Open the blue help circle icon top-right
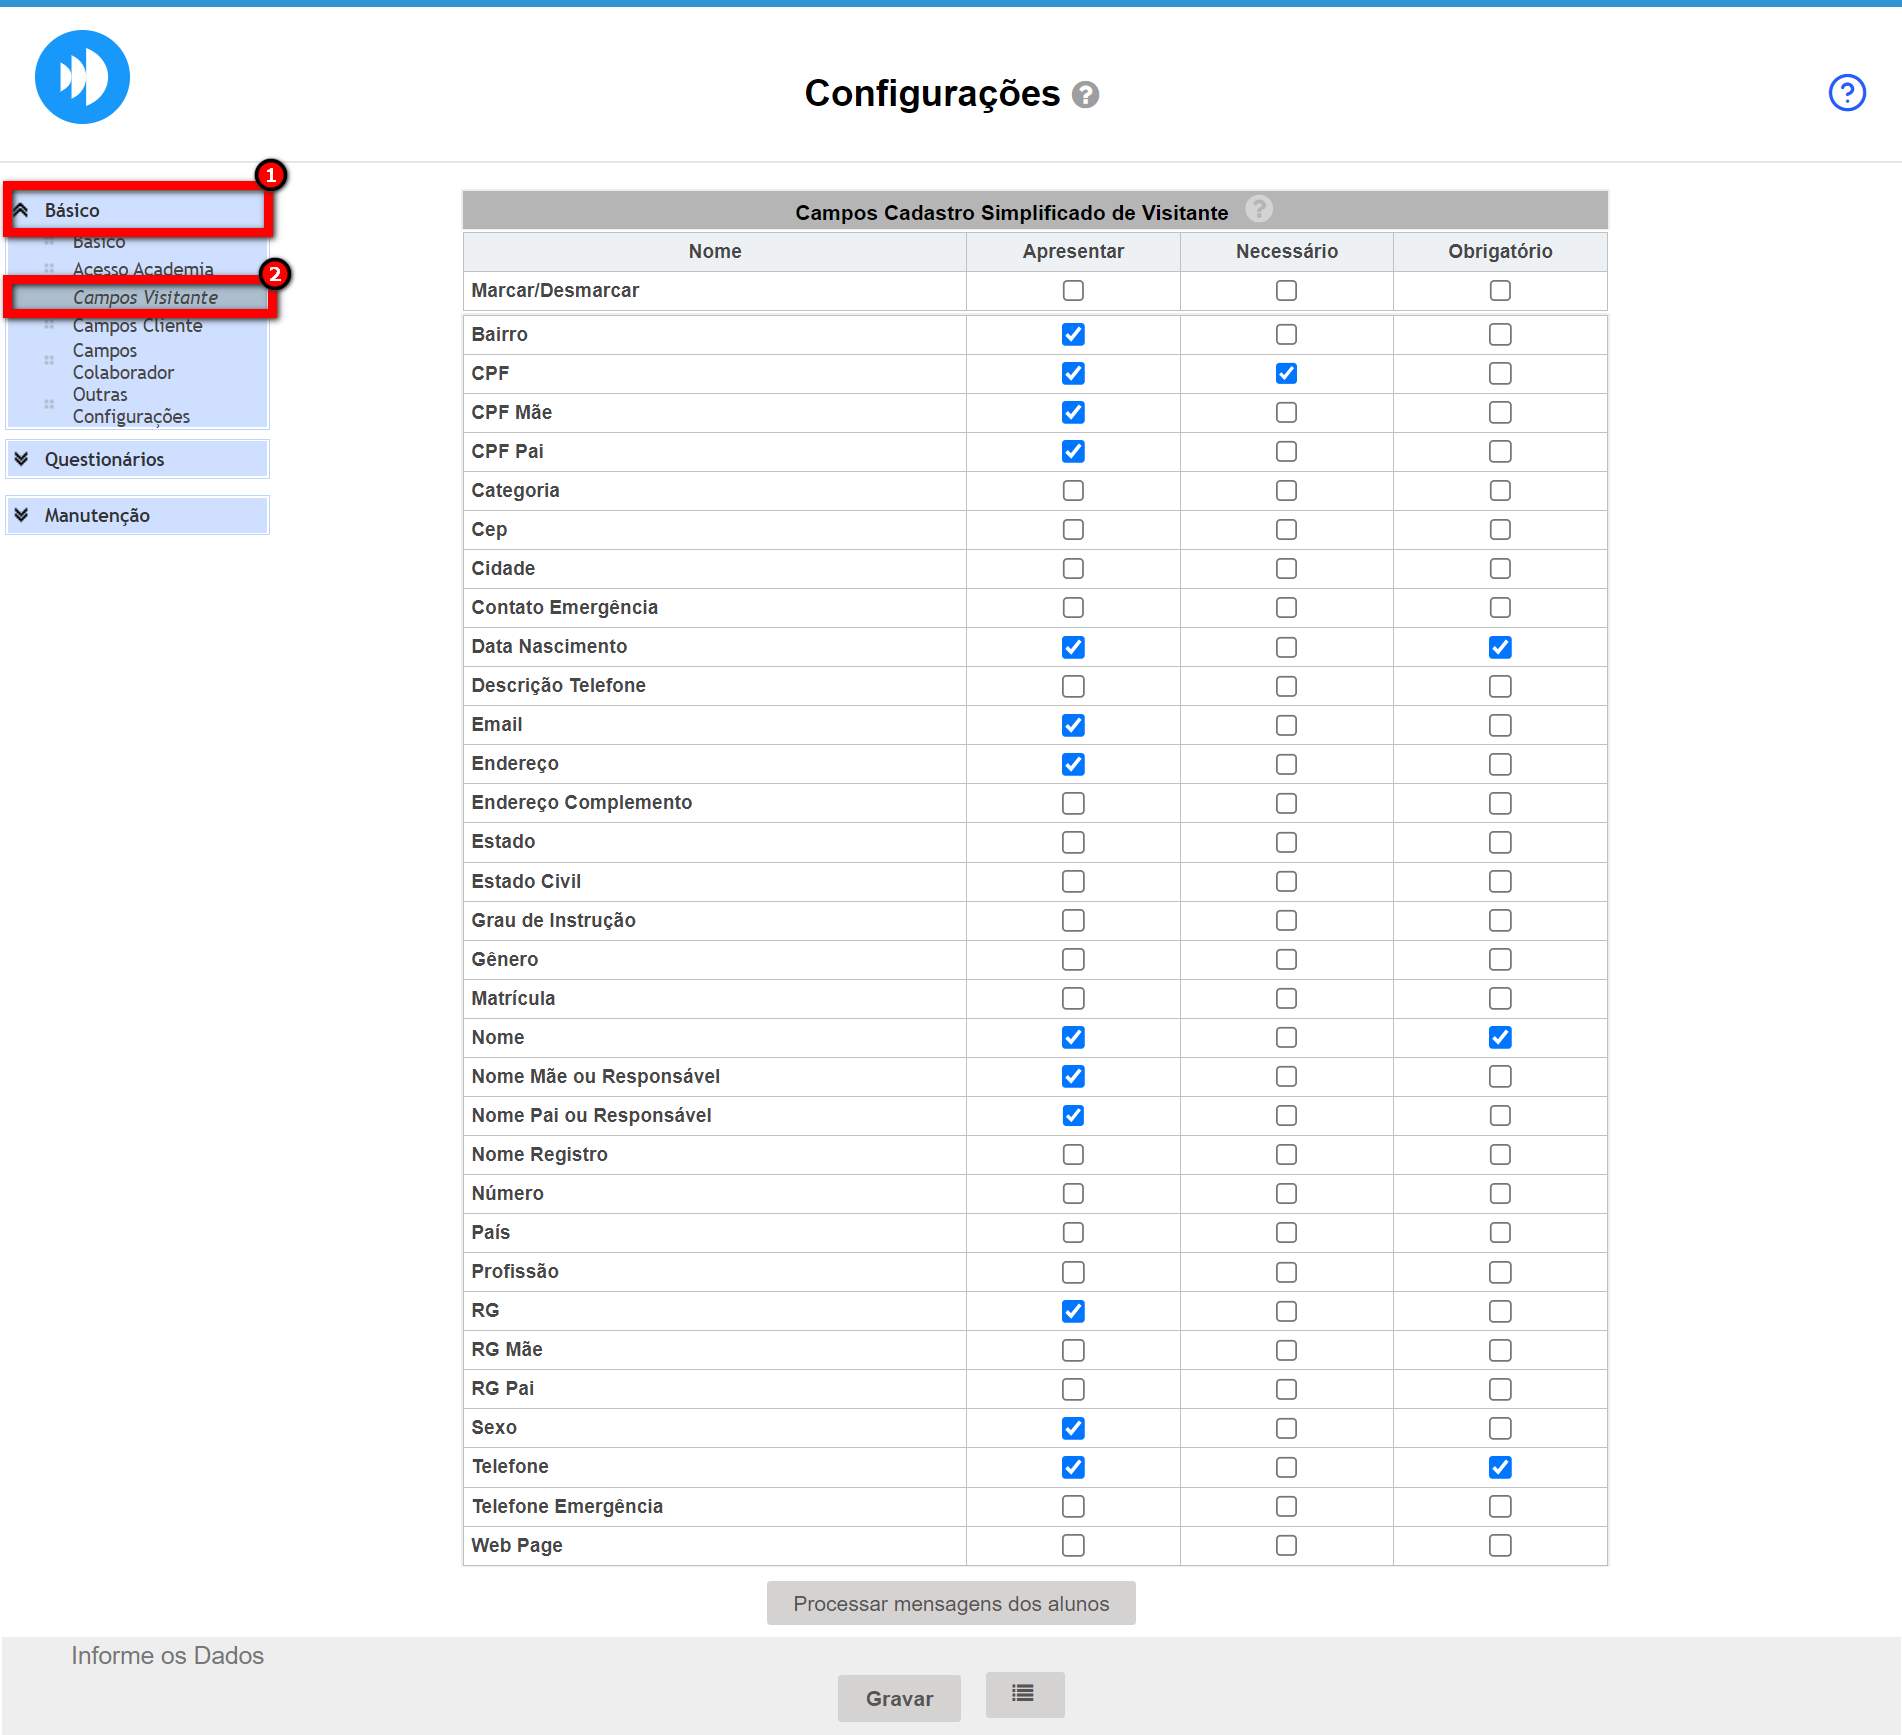The image size is (1902, 1735). pyautogui.click(x=1846, y=93)
